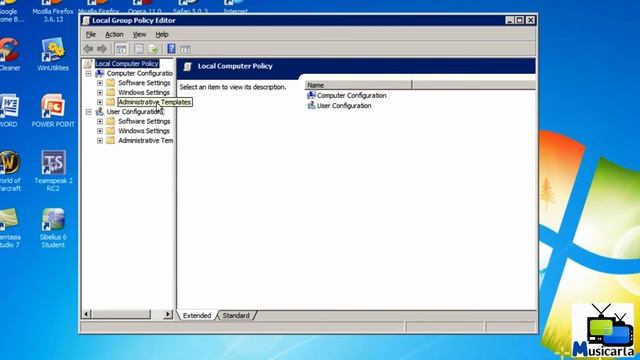Select Computer Configuration text in Name list
Image resolution: width=640 pixels, height=360 pixels.
click(x=351, y=95)
